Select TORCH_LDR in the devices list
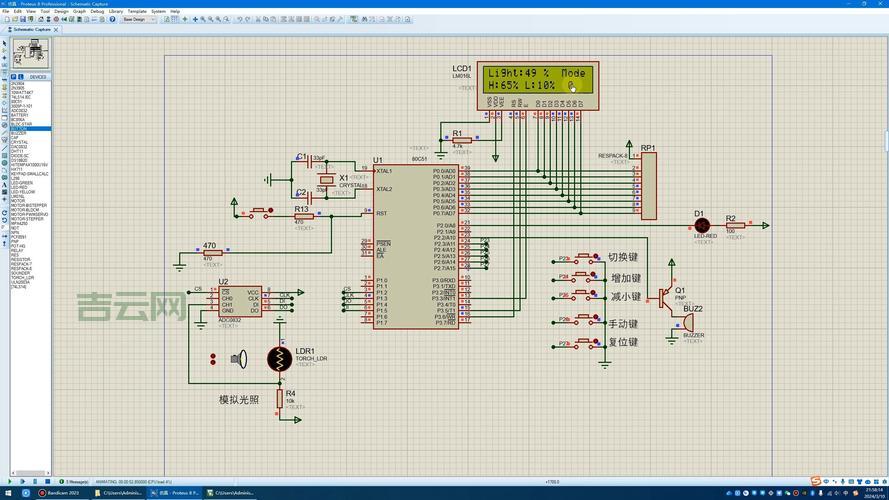Screen dimensions: 889x500 click(x=22, y=277)
